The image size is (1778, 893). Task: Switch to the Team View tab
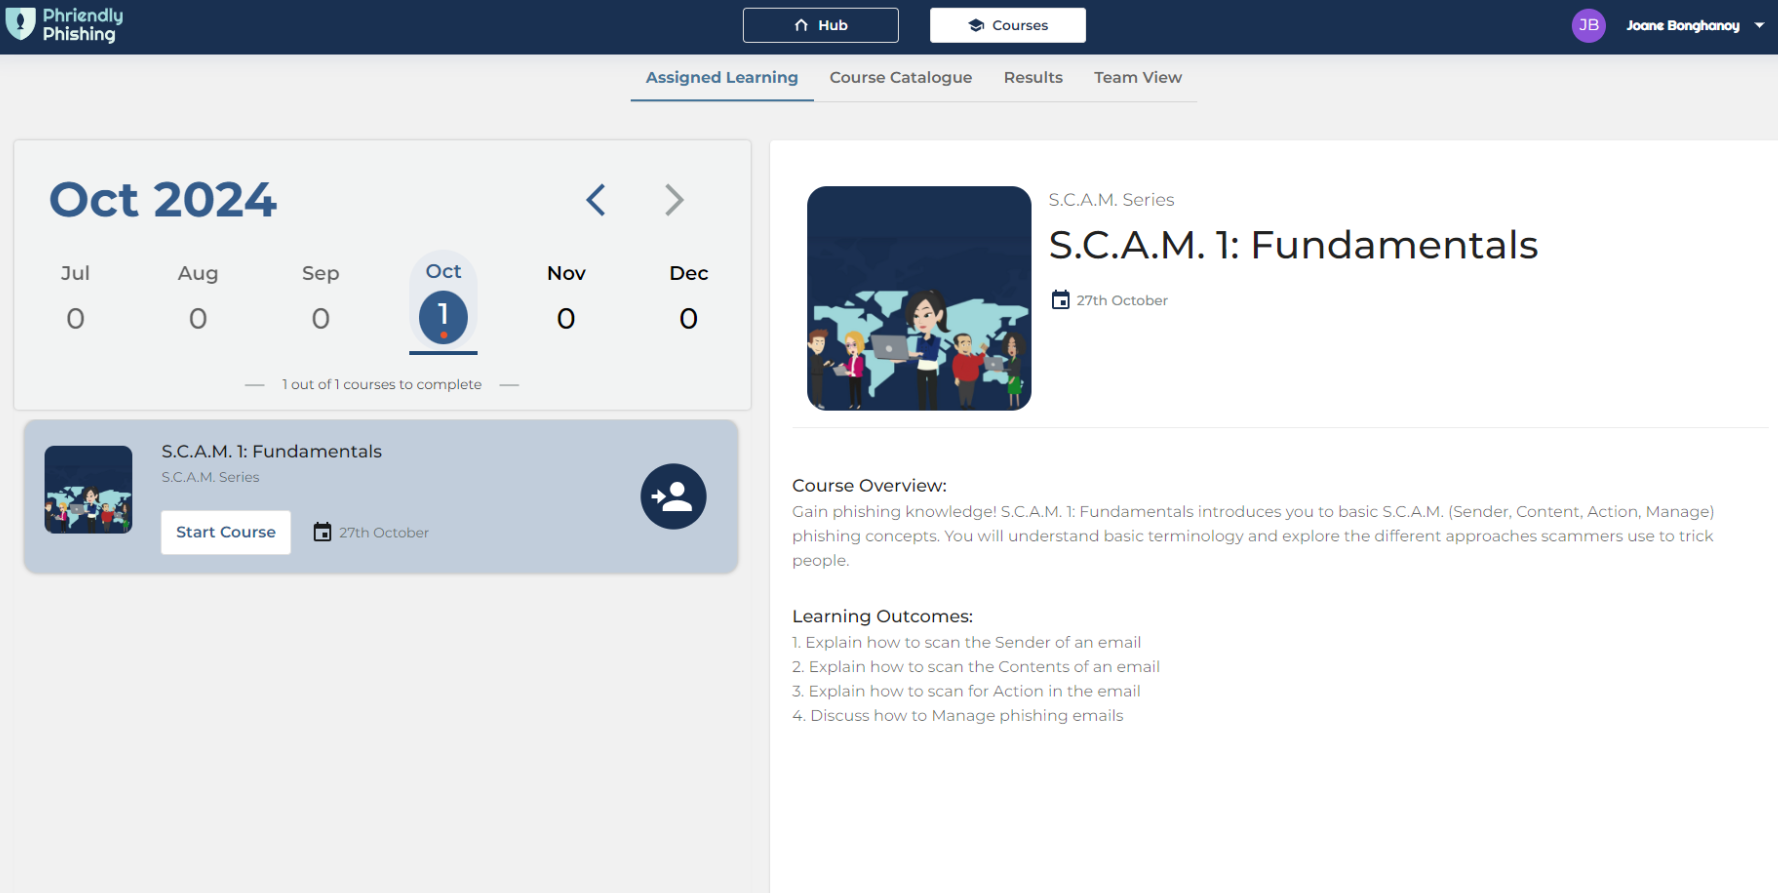pos(1137,77)
